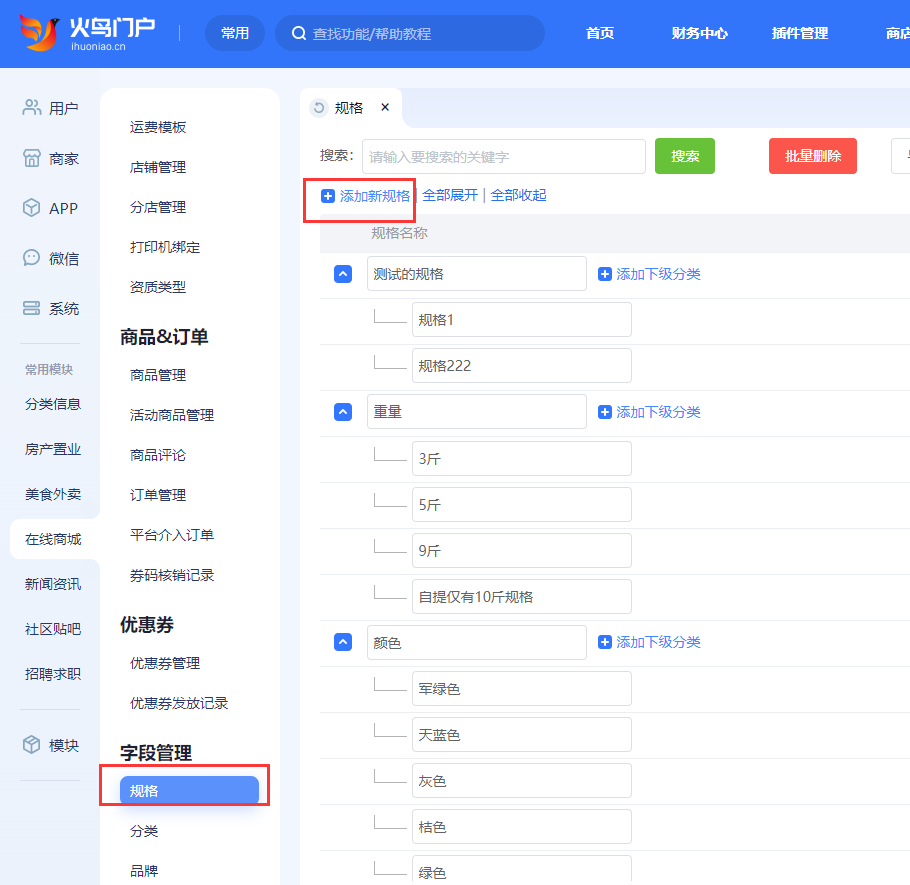Select 在线商城 module in sidebar
Viewport: 910px width, 885px height.
pyautogui.click(x=53, y=539)
